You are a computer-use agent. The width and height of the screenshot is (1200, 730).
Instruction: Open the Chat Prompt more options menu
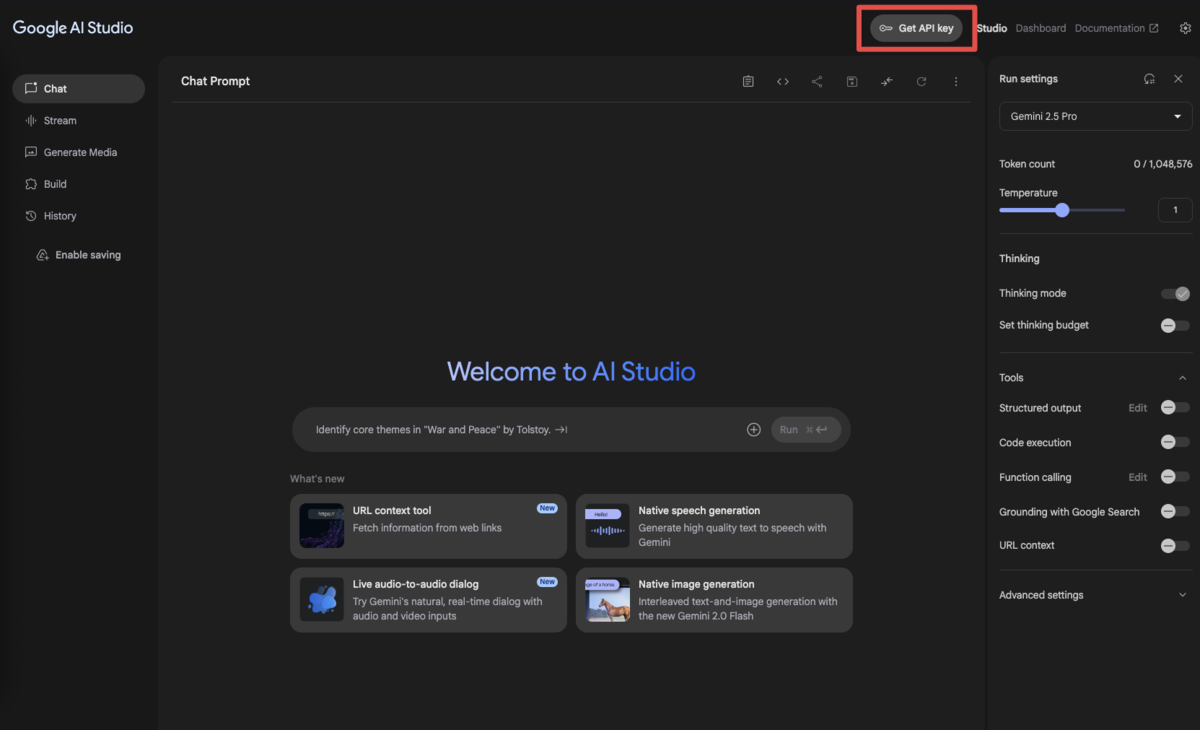[956, 82]
